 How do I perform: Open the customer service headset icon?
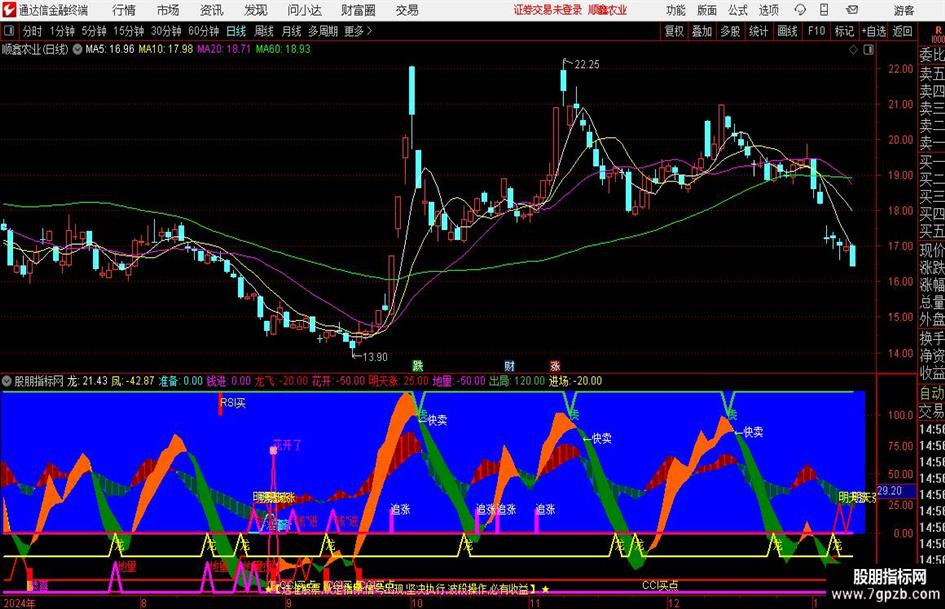tap(800, 10)
